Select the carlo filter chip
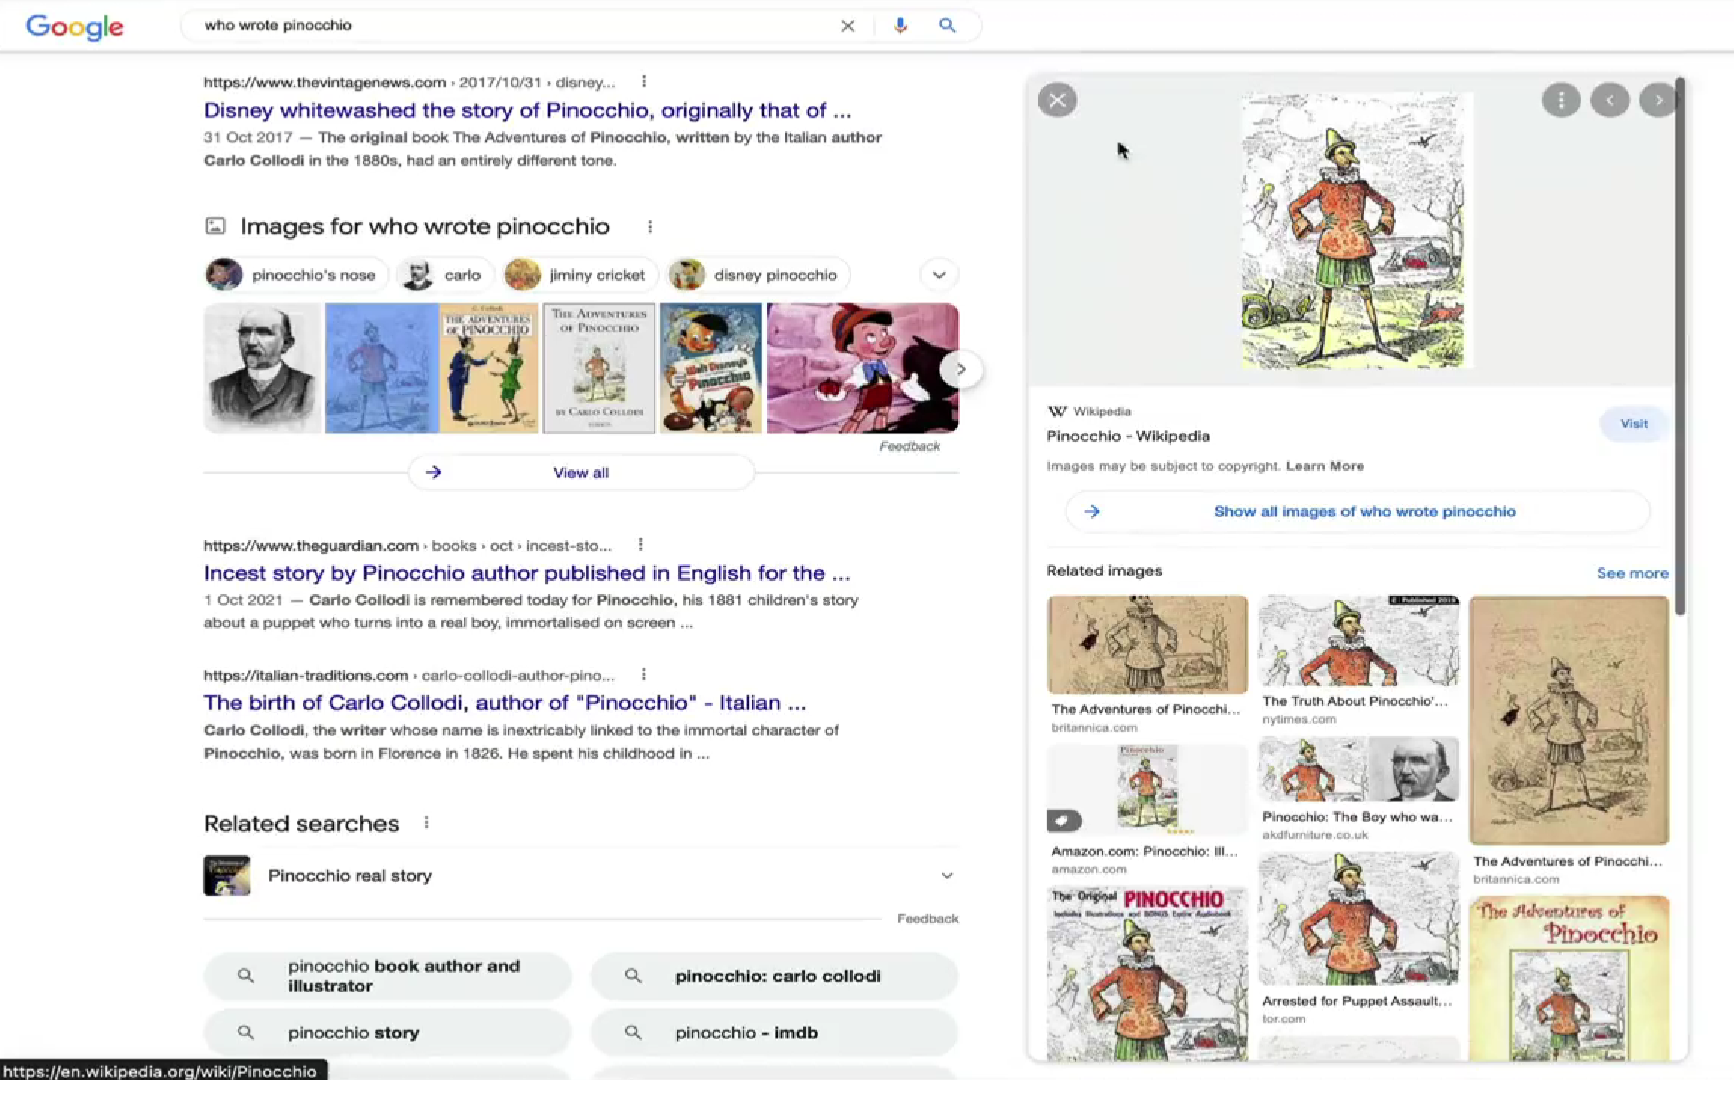 [445, 275]
